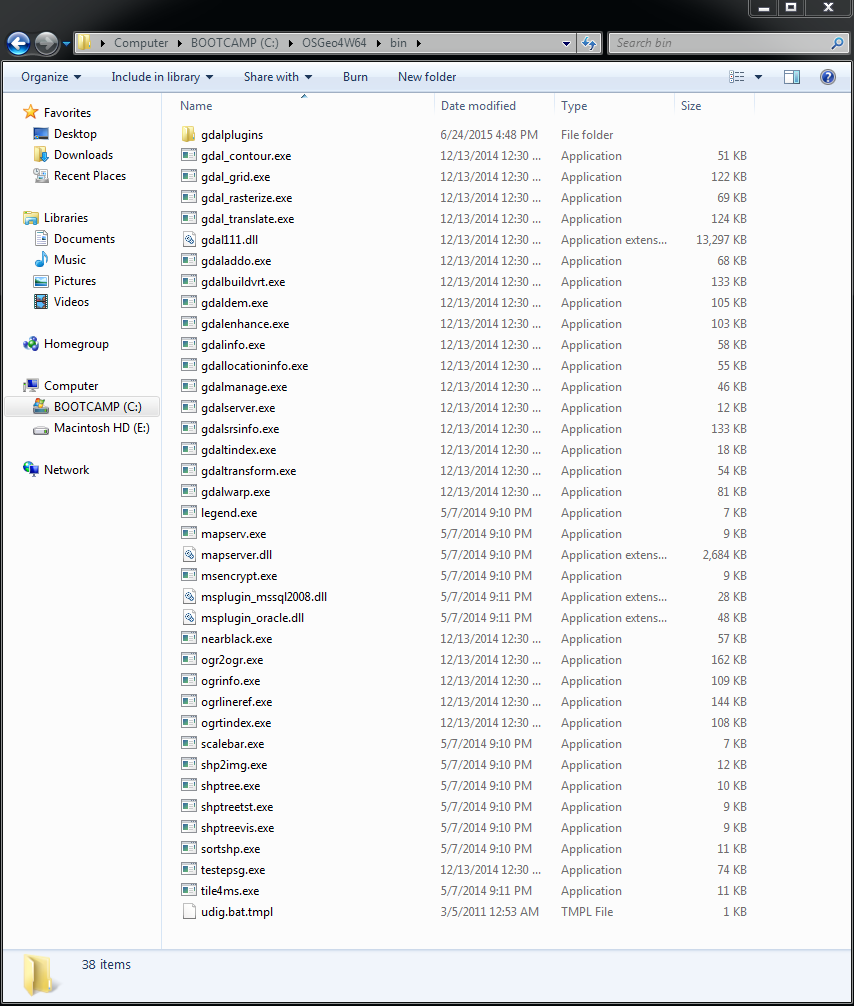Open the view options dropdown arrow
Screen dimensions: 854x1006
coord(758,77)
